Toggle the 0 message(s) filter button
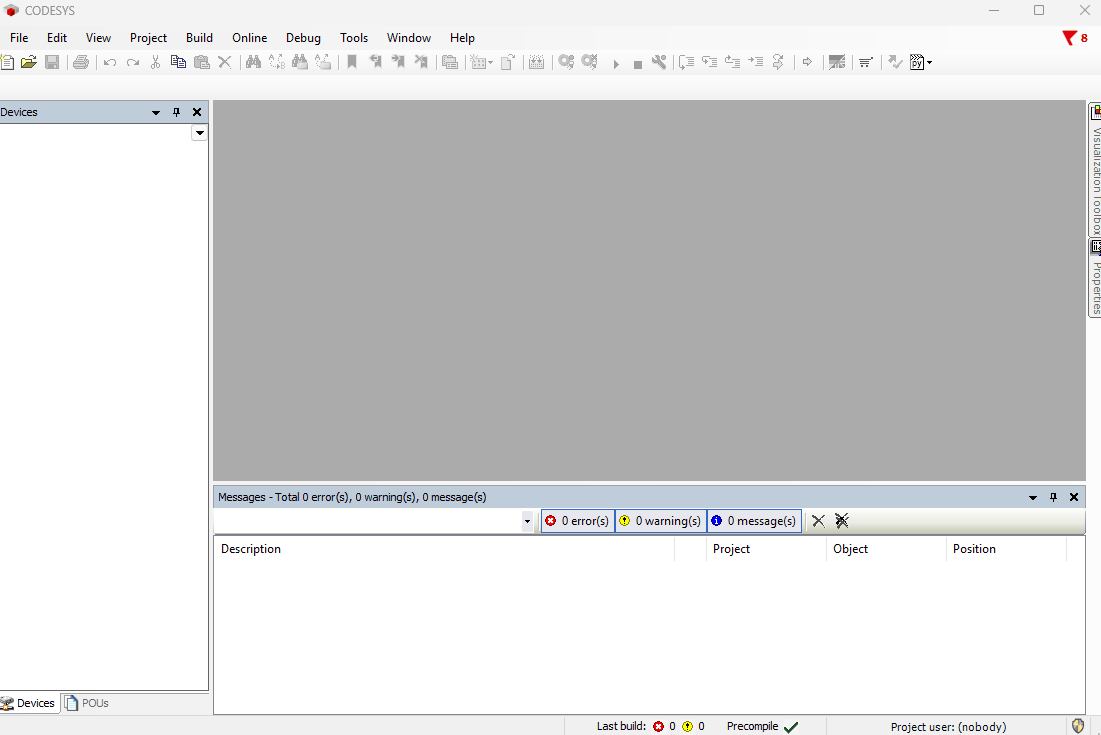Screen dimensions: 1101x735 point(754,521)
